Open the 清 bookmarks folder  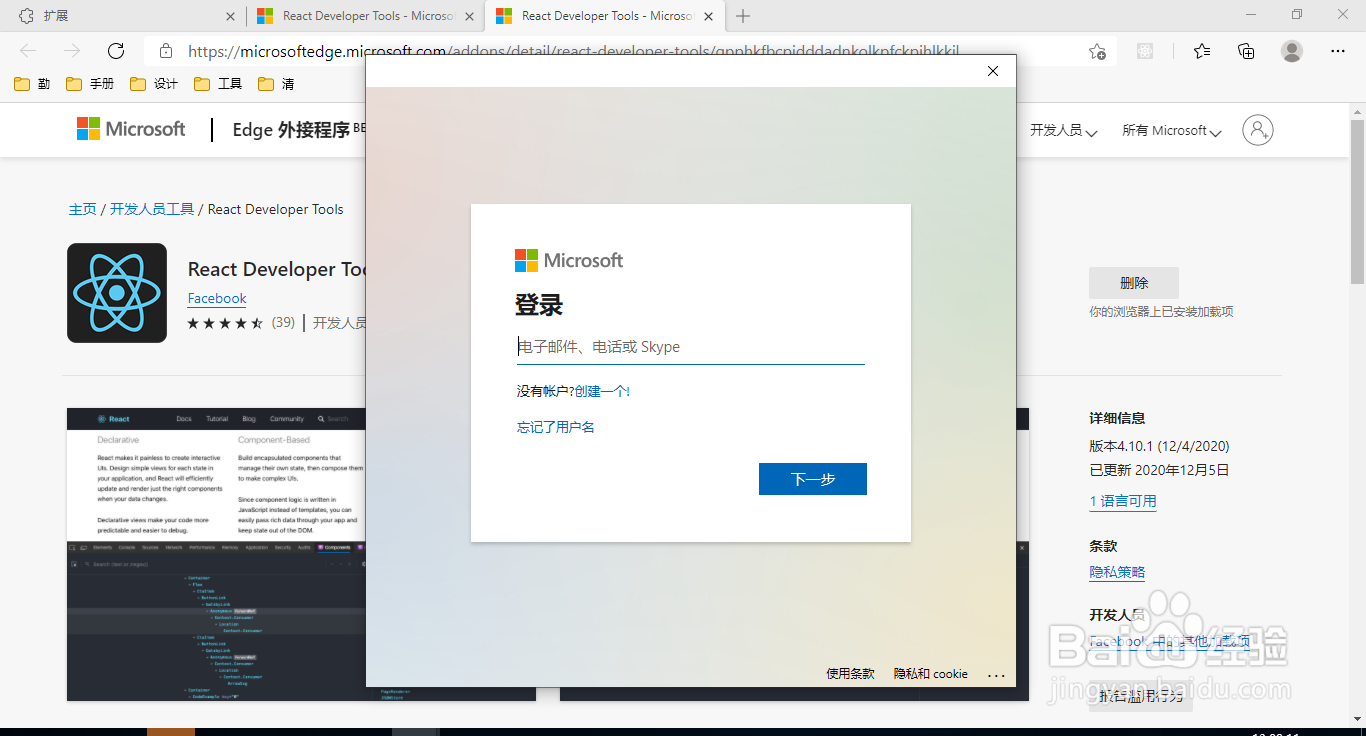pos(276,84)
